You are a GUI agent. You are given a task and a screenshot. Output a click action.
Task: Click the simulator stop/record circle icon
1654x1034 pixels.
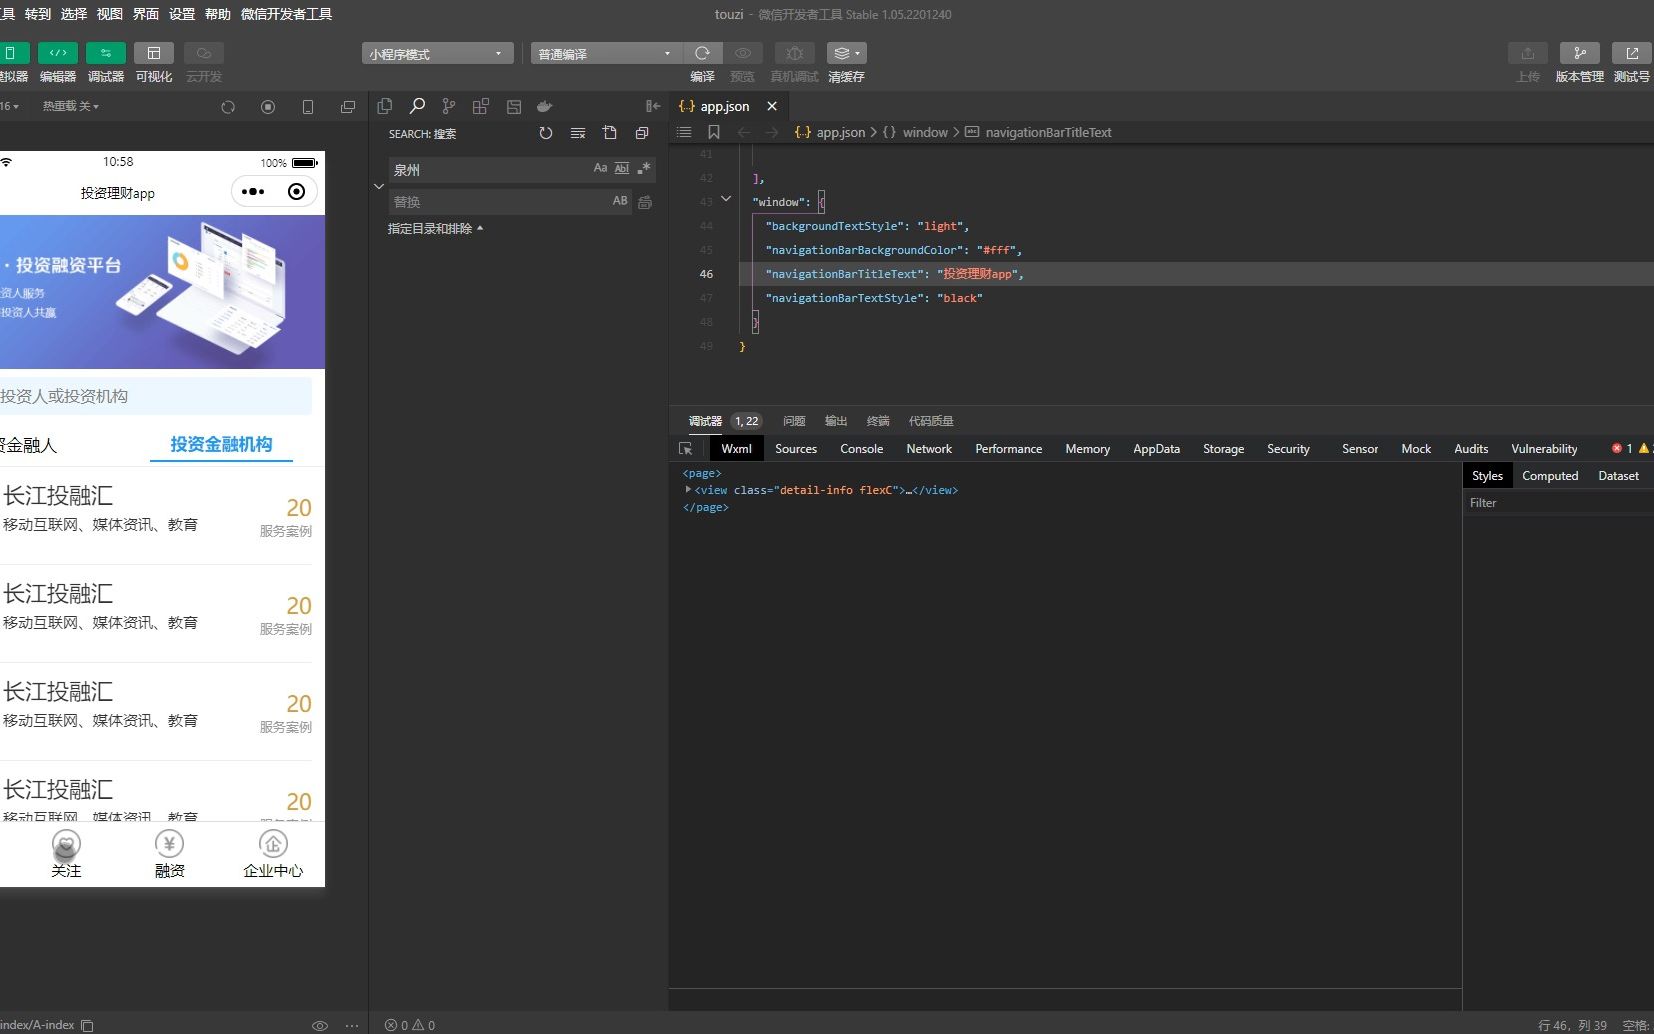click(268, 107)
